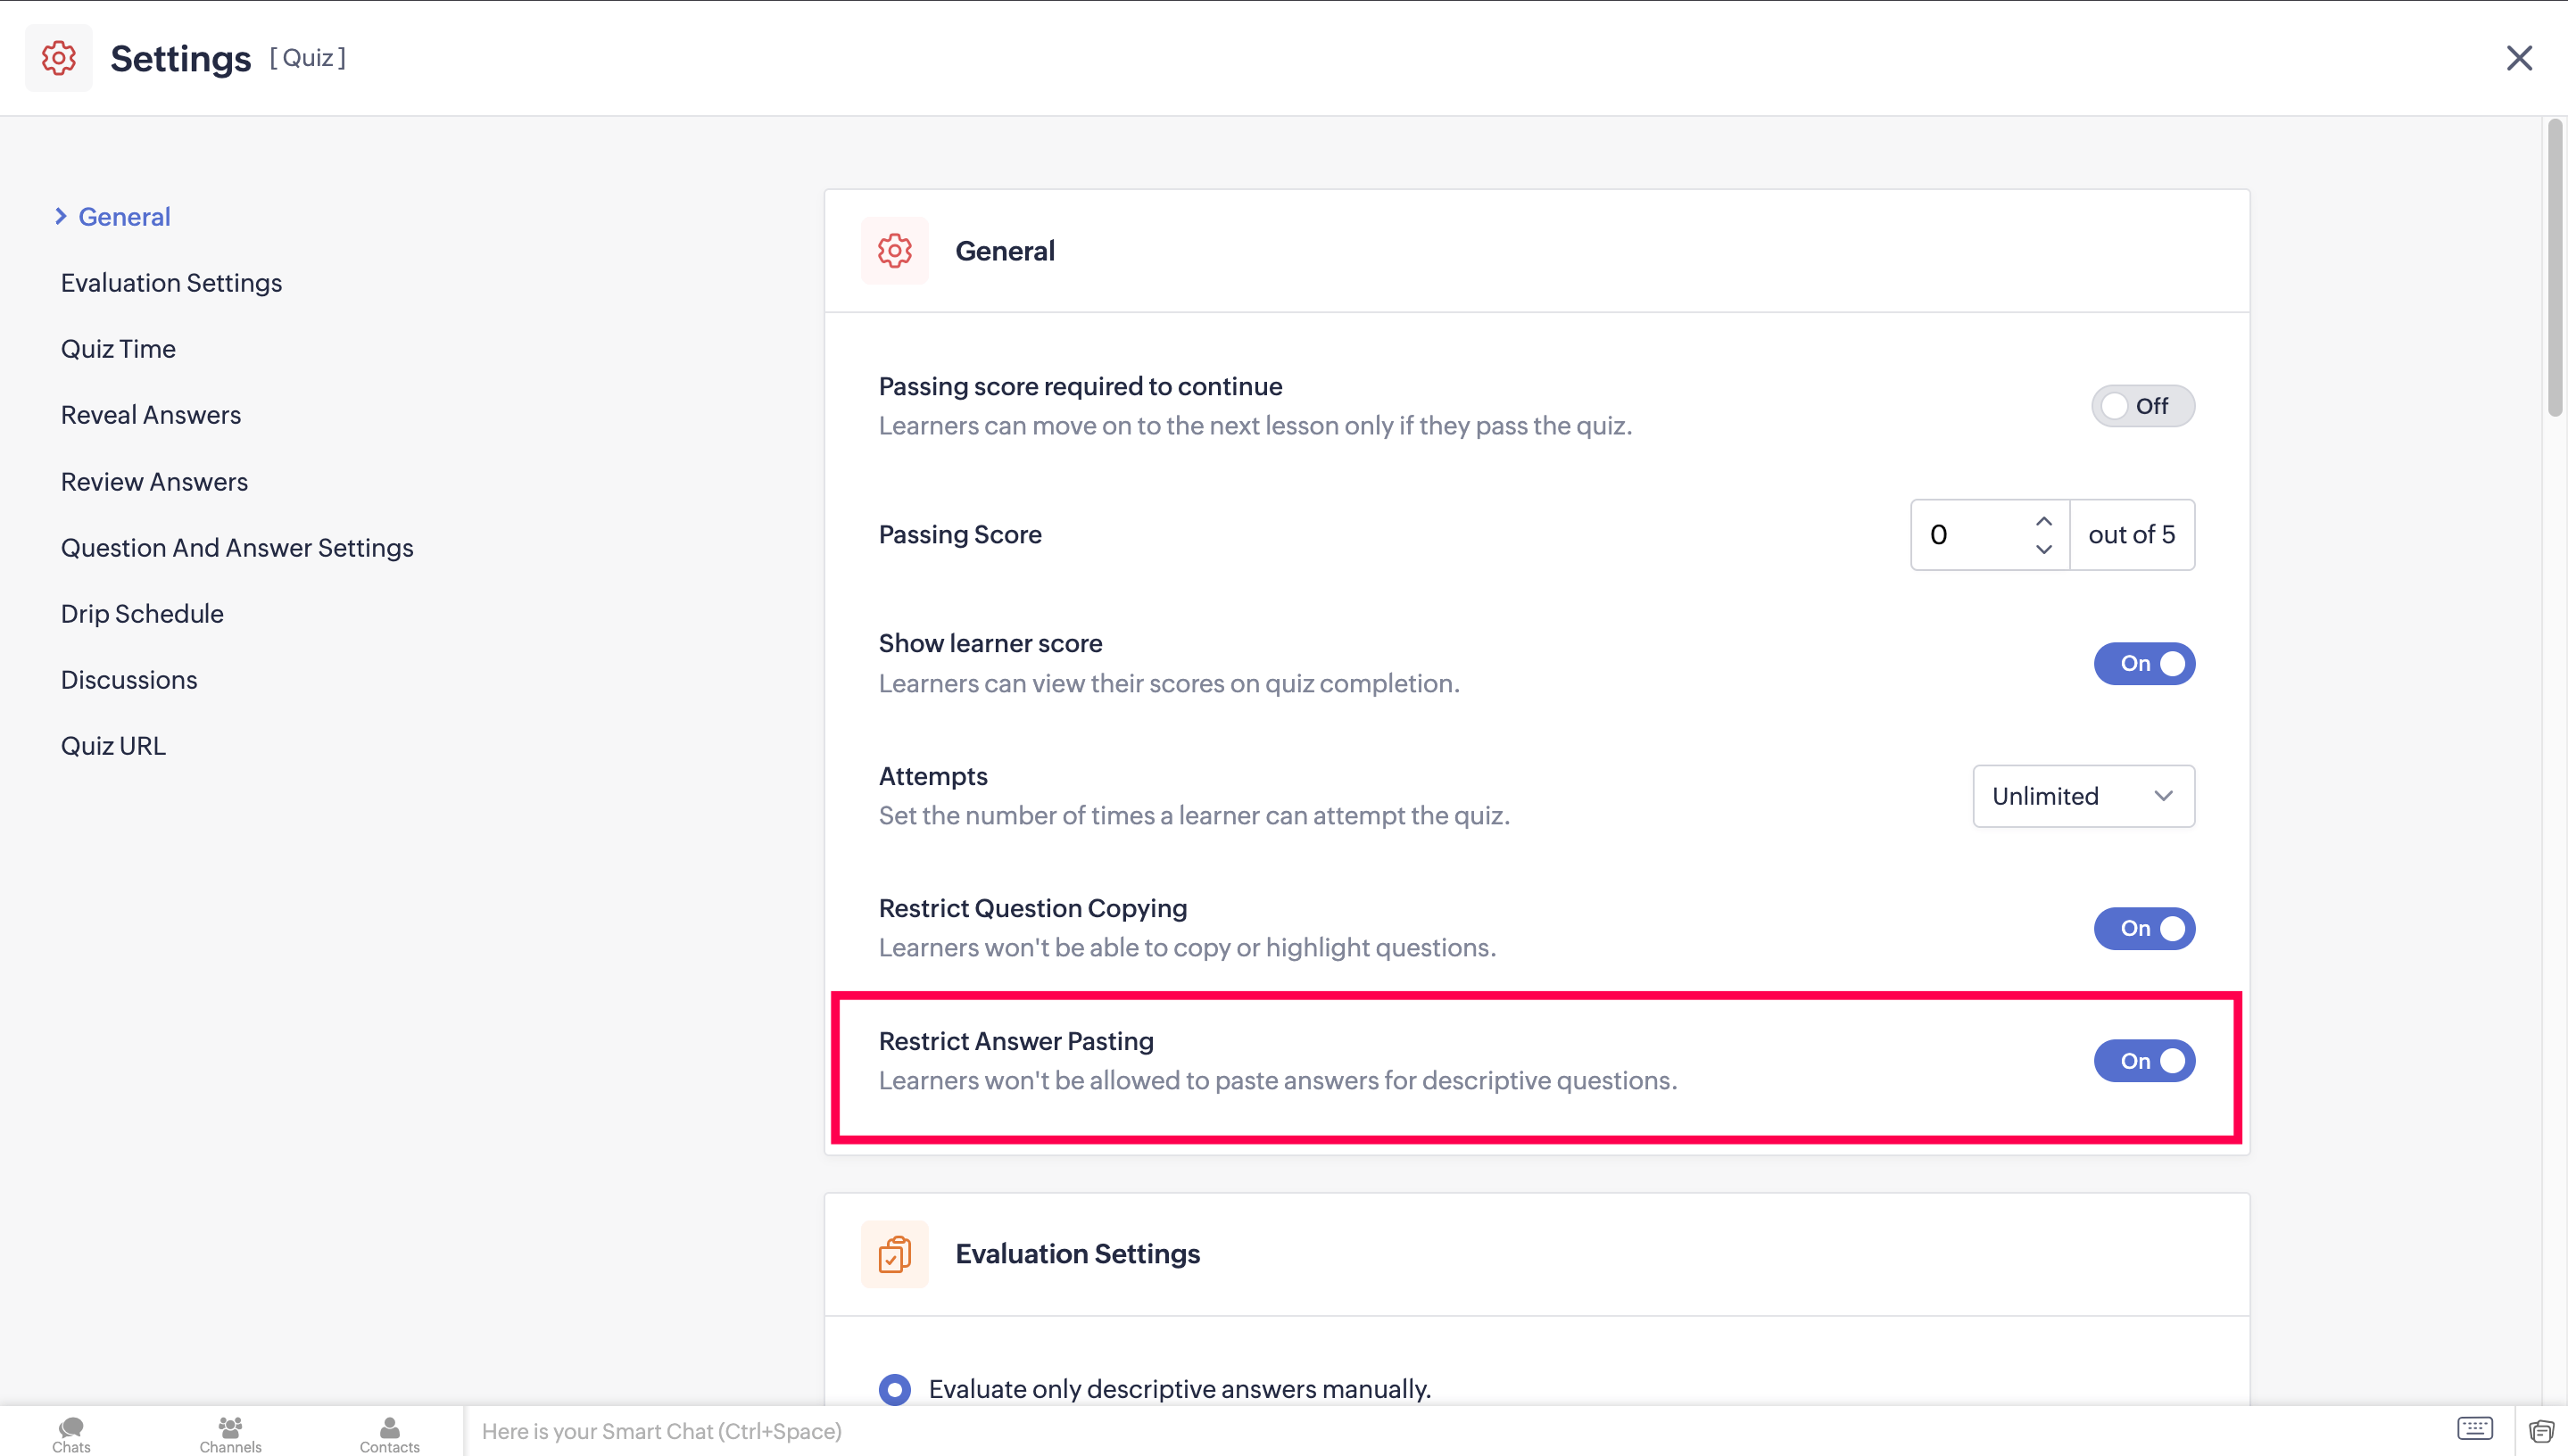
Task: Decrease Passing Score with down arrow
Action: pyautogui.click(x=2043, y=549)
